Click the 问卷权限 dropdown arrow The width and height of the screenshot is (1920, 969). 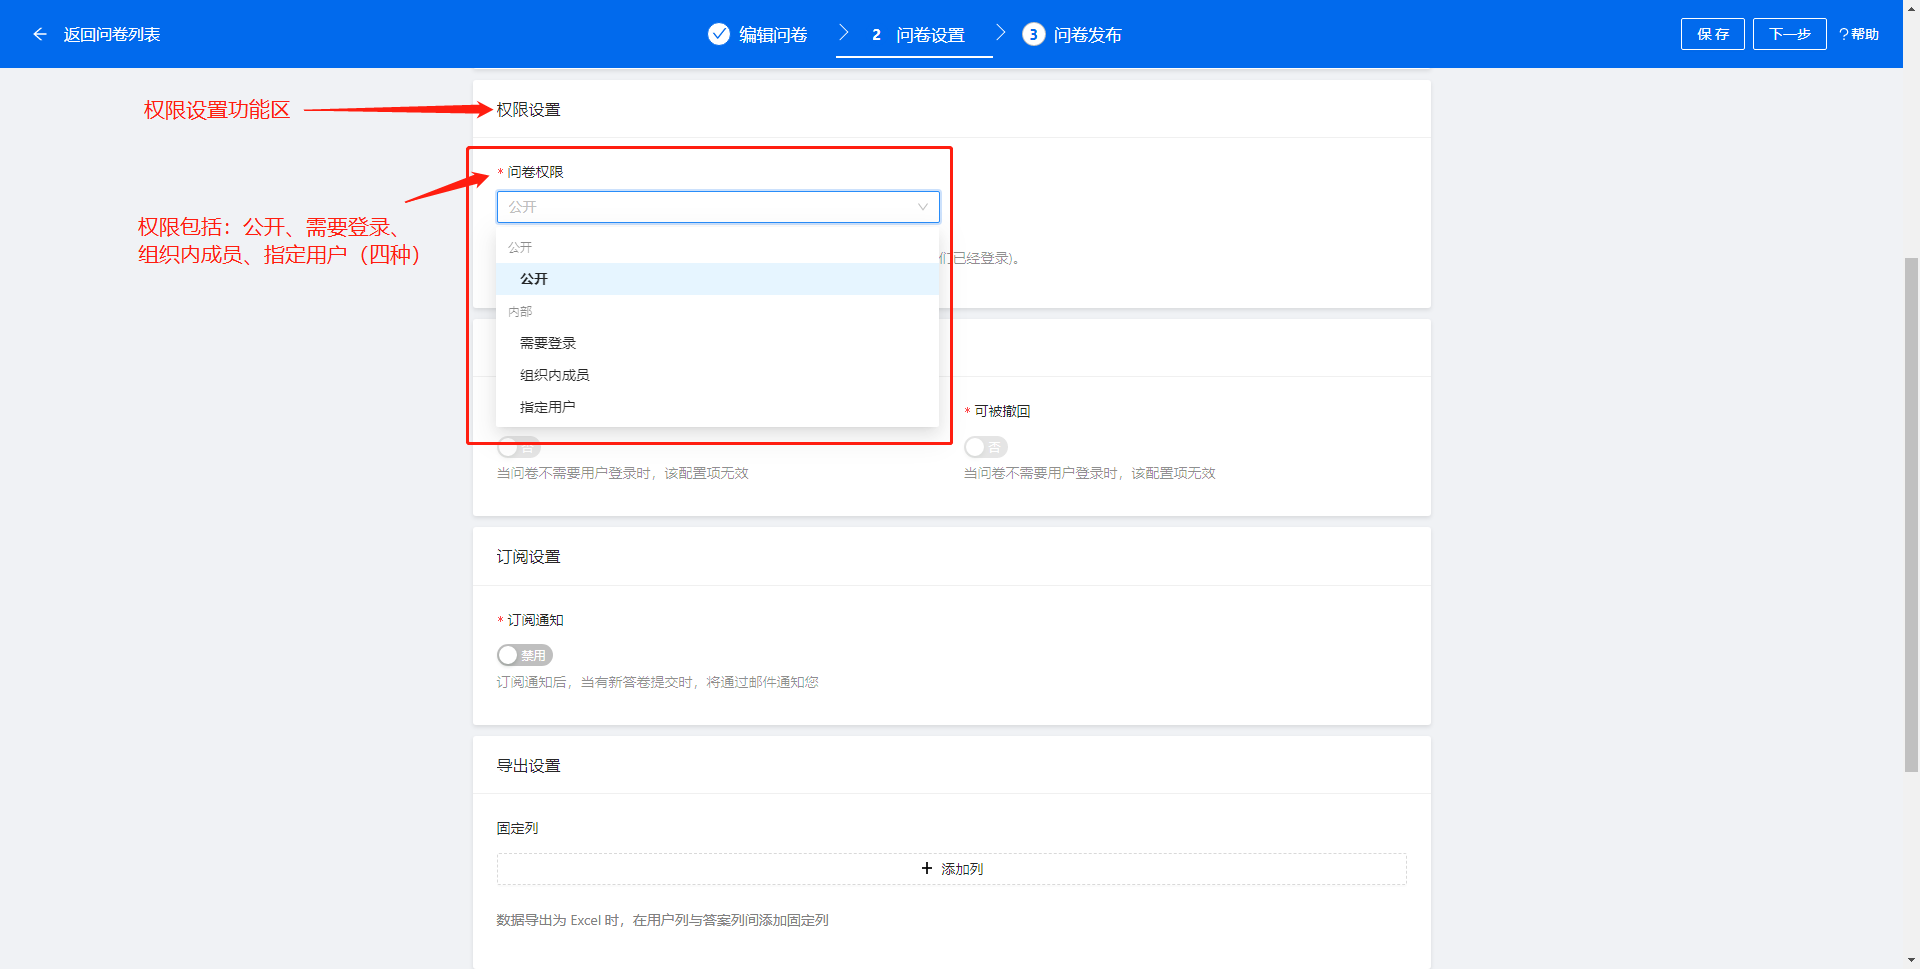coord(922,207)
